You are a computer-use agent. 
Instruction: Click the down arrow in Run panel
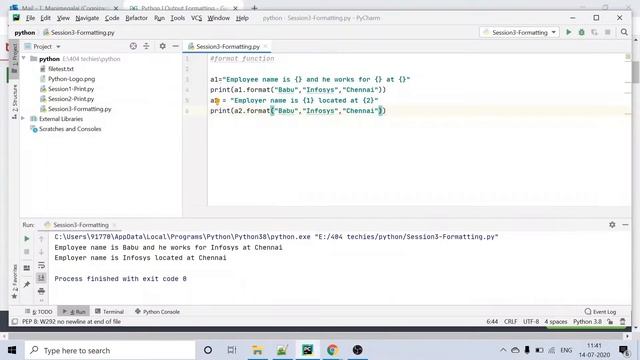tap(41, 252)
